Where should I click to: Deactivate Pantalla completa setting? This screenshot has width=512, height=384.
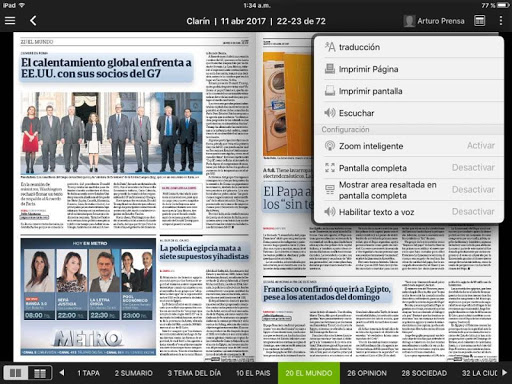pyautogui.click(x=473, y=168)
